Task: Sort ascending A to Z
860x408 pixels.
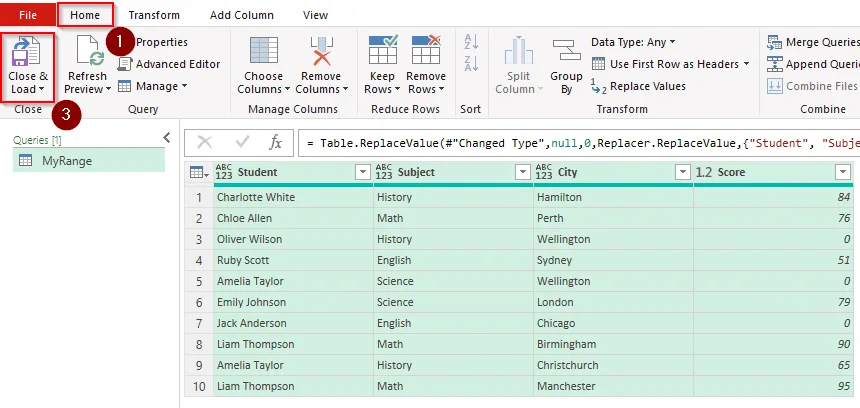Action: click(471, 41)
